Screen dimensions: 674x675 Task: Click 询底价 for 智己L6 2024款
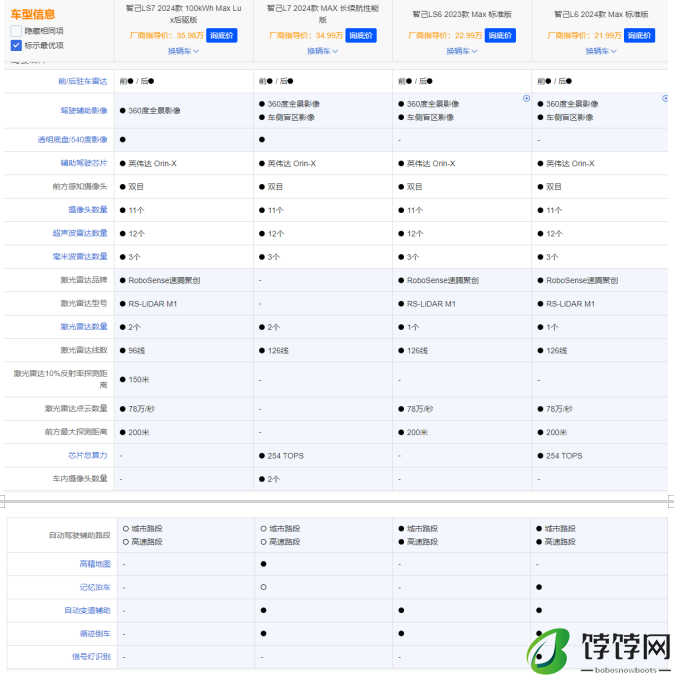639,35
